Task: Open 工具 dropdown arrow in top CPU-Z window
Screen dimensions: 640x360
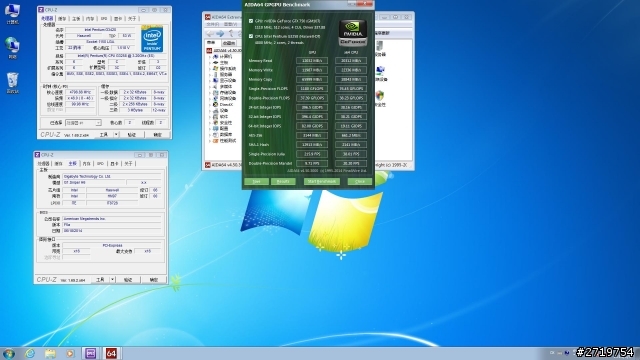Action: click(x=116, y=135)
